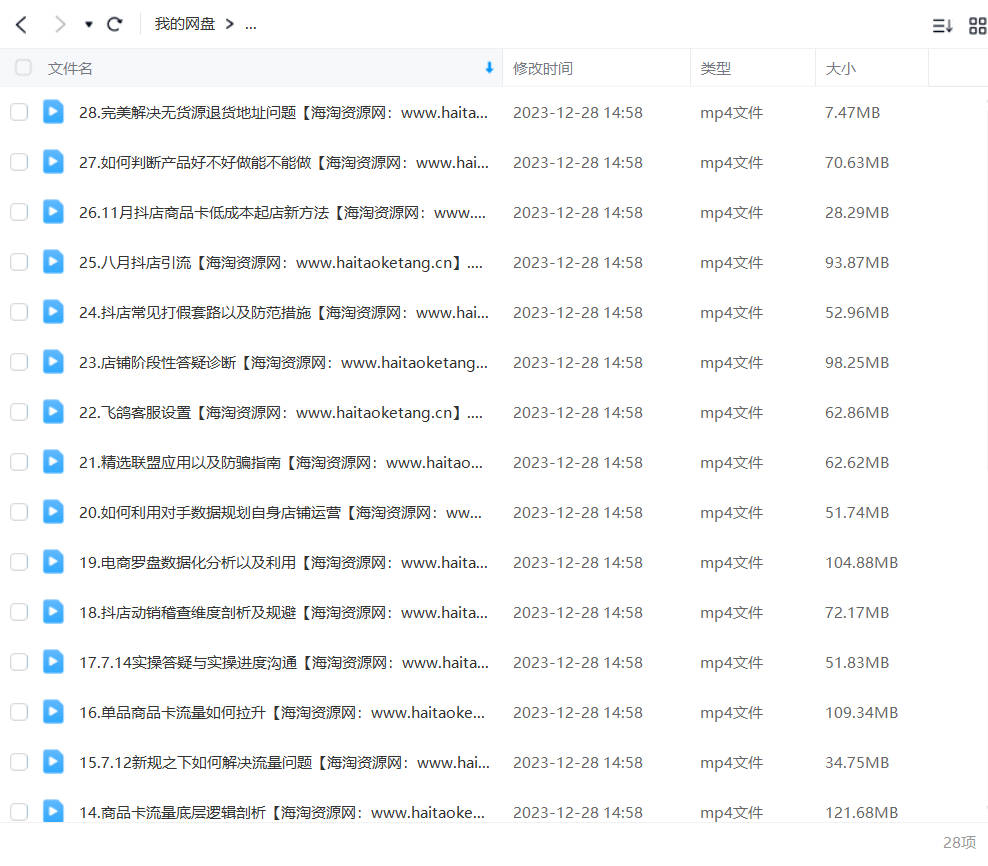Image resolution: width=988 pixels, height=866 pixels.
Task: Click the 7.47MB size cell
Action: click(852, 113)
